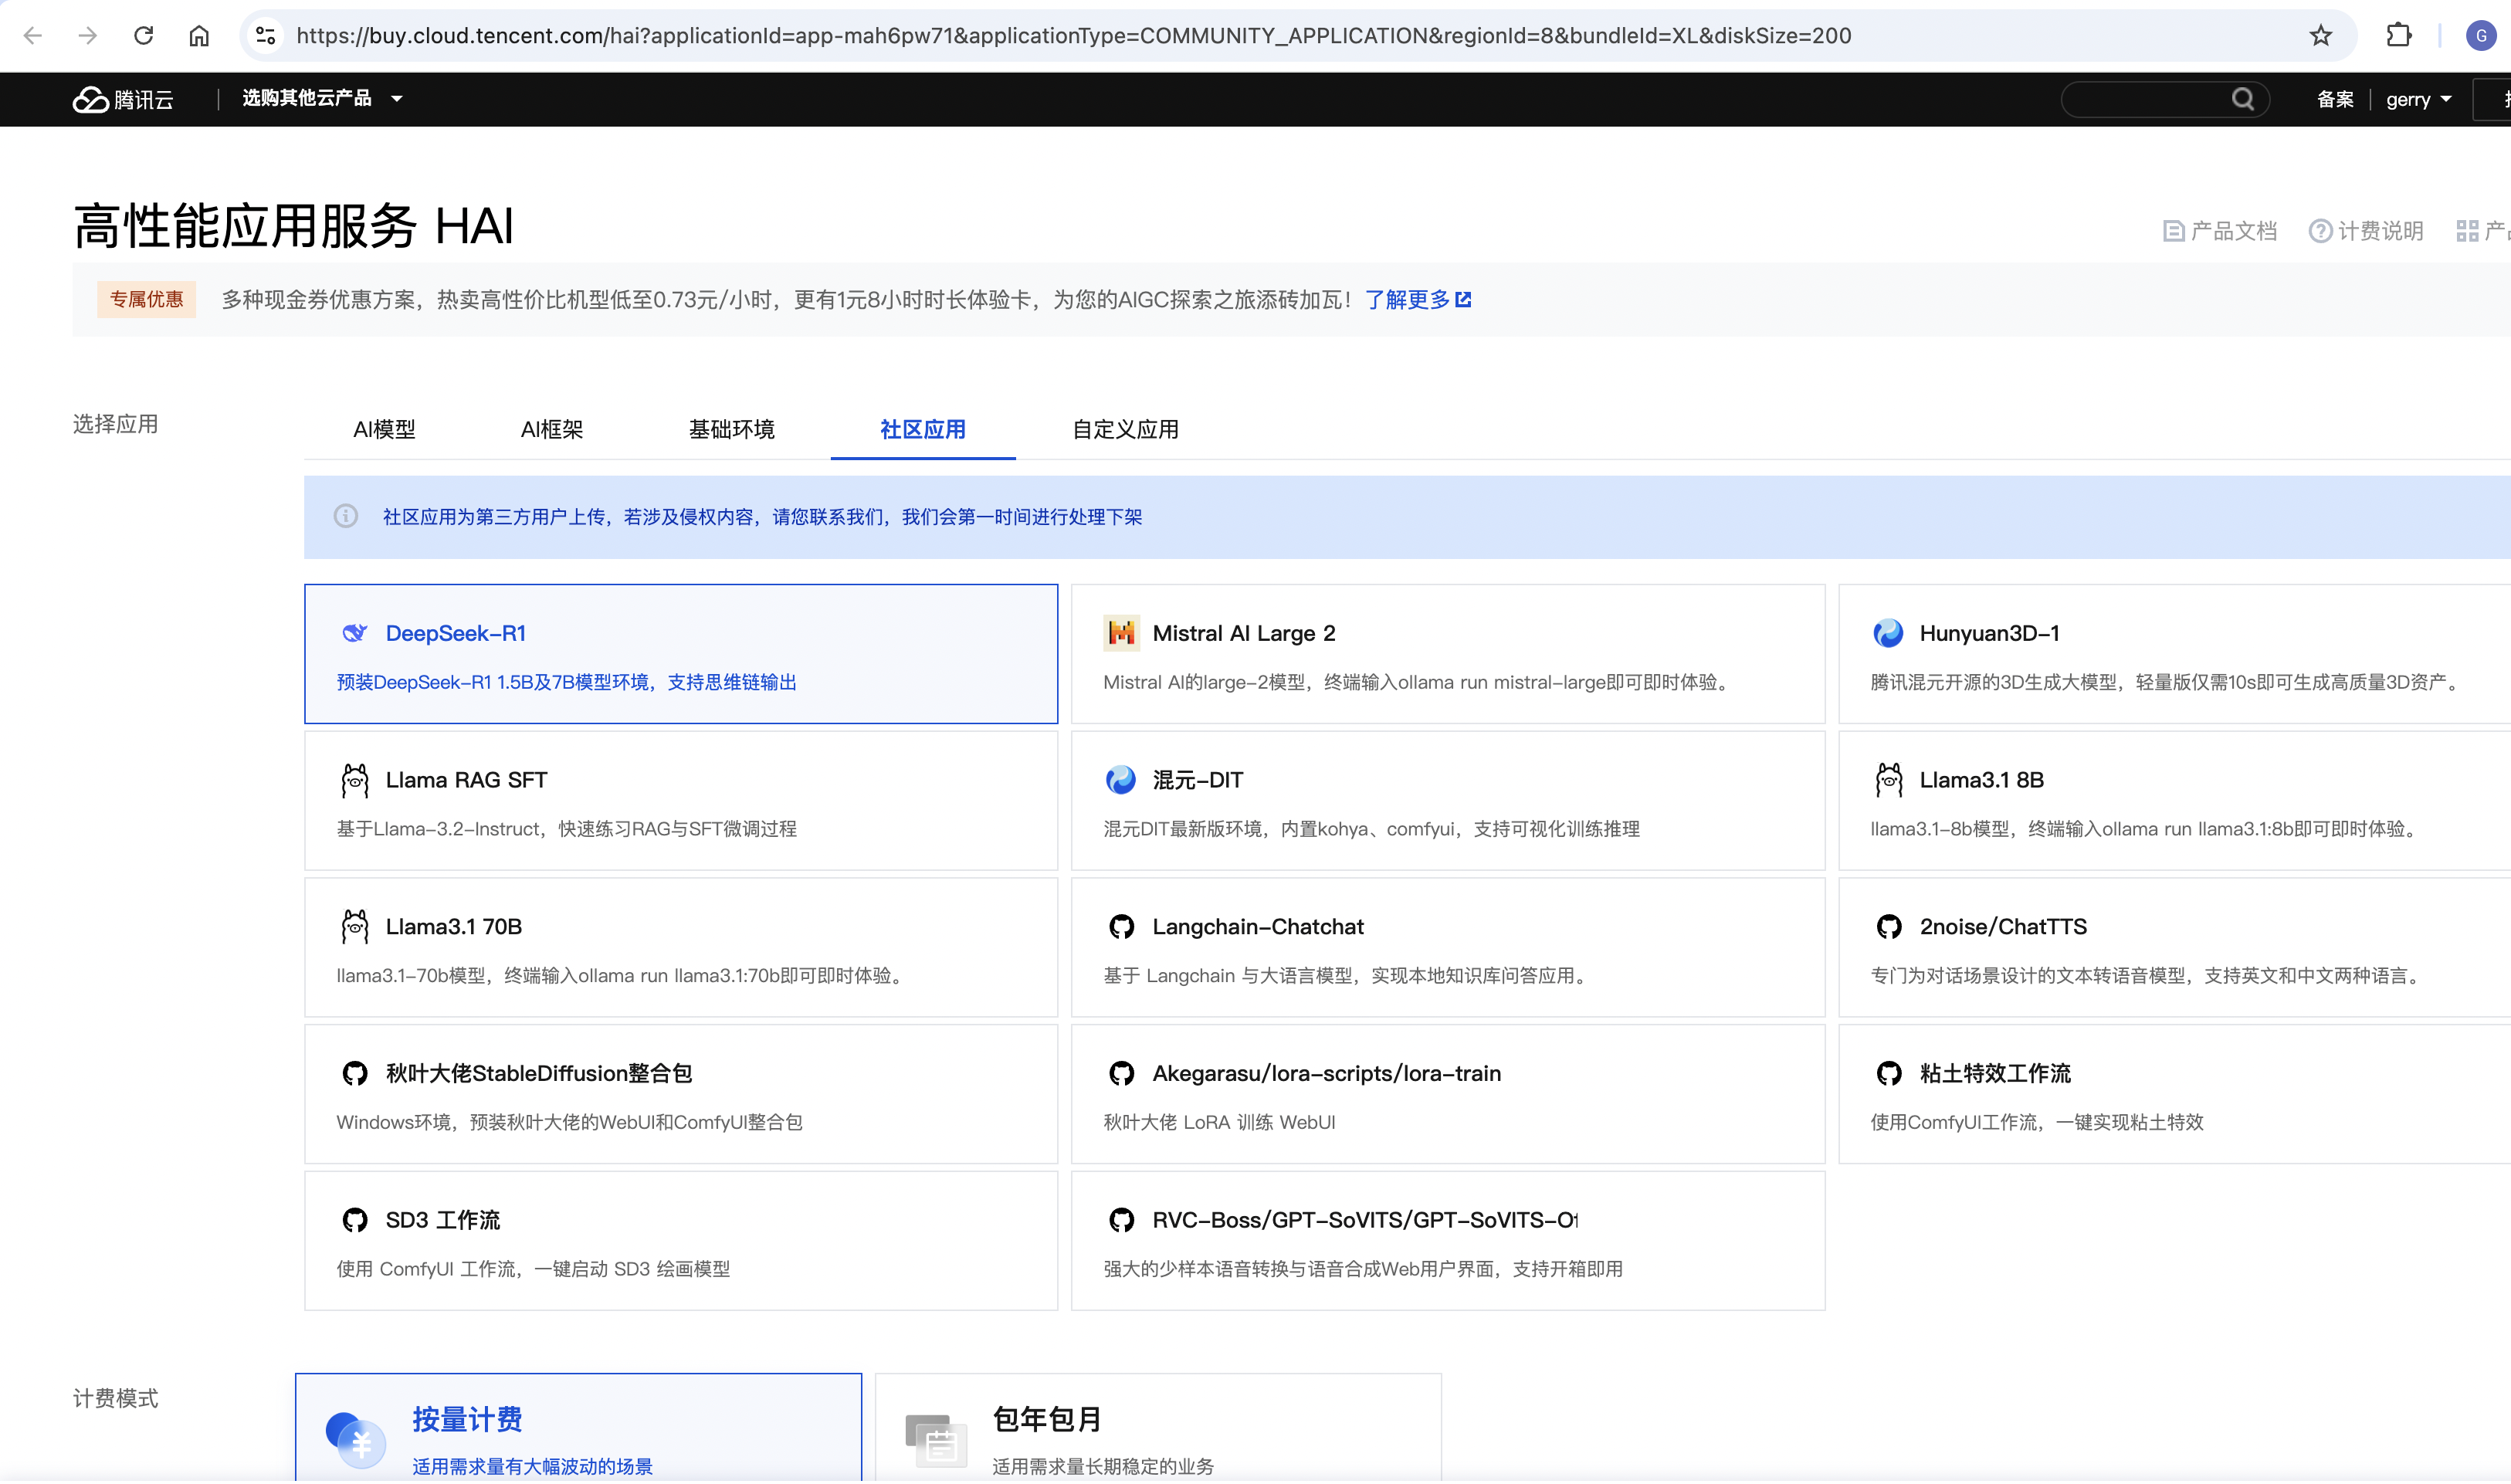Select the 混元-DIT application card
The width and height of the screenshot is (2511, 1484).
pos(1447,801)
